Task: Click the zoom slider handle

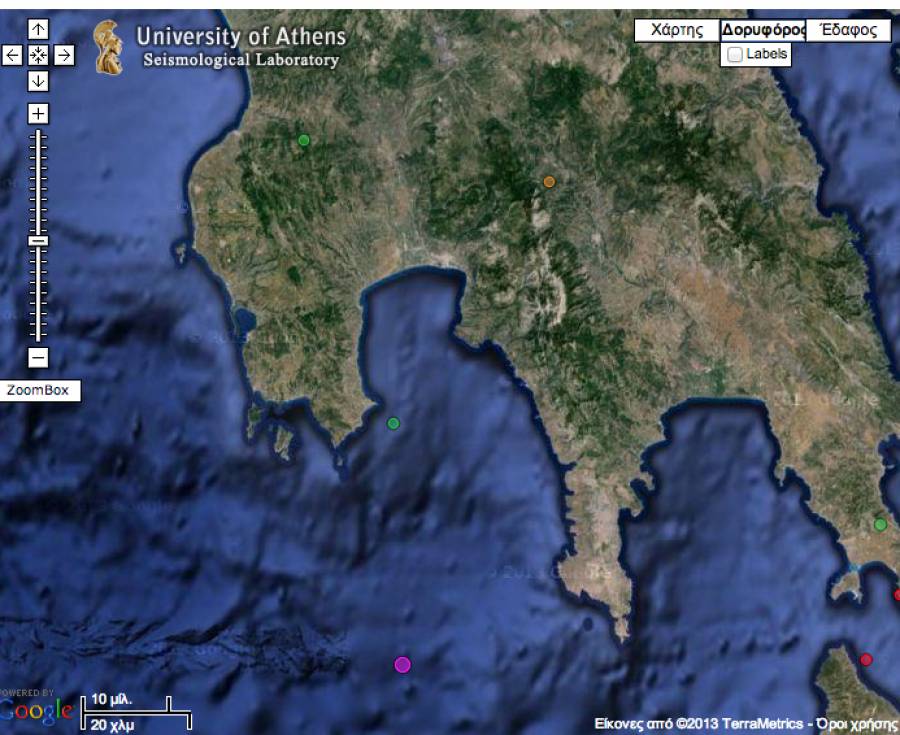Action: coord(38,241)
